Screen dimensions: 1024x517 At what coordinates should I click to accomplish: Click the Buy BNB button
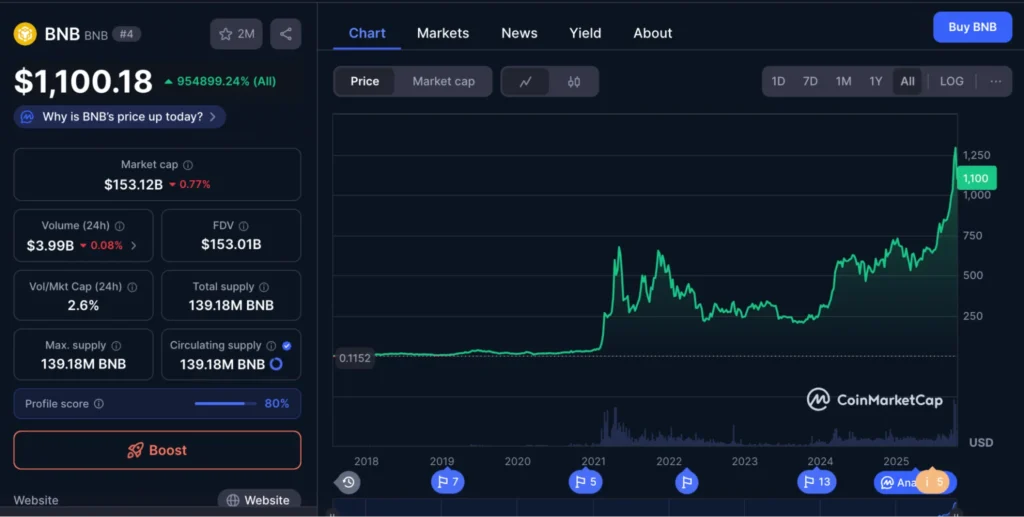pyautogui.click(x=971, y=27)
